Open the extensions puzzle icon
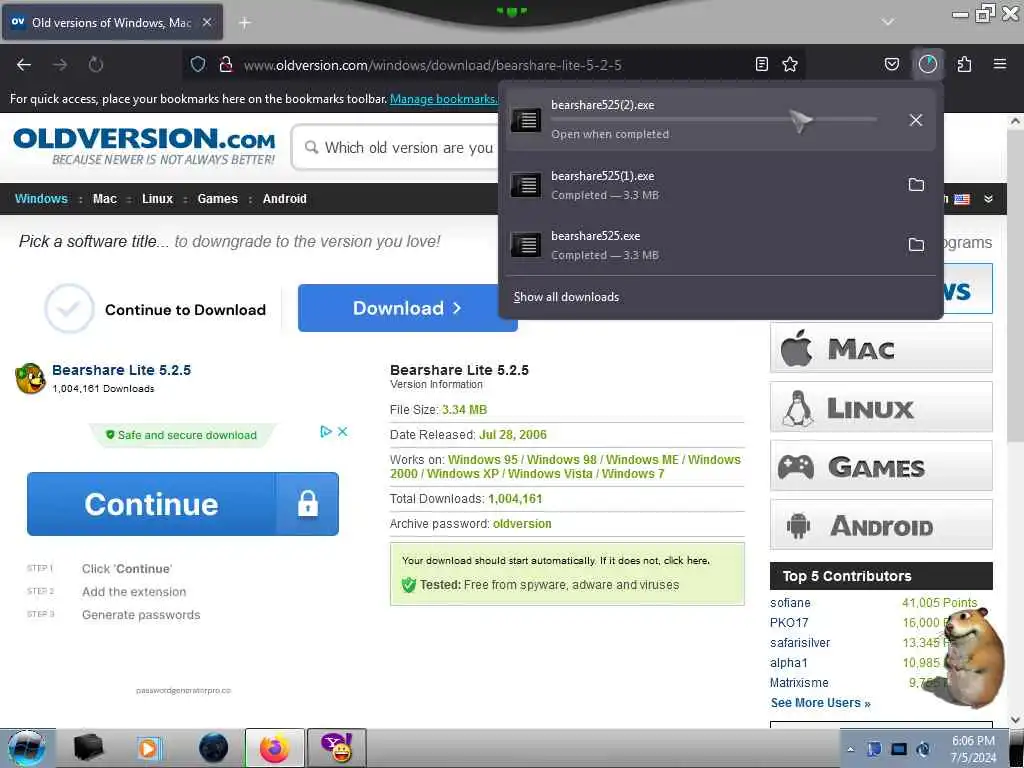 (x=965, y=64)
